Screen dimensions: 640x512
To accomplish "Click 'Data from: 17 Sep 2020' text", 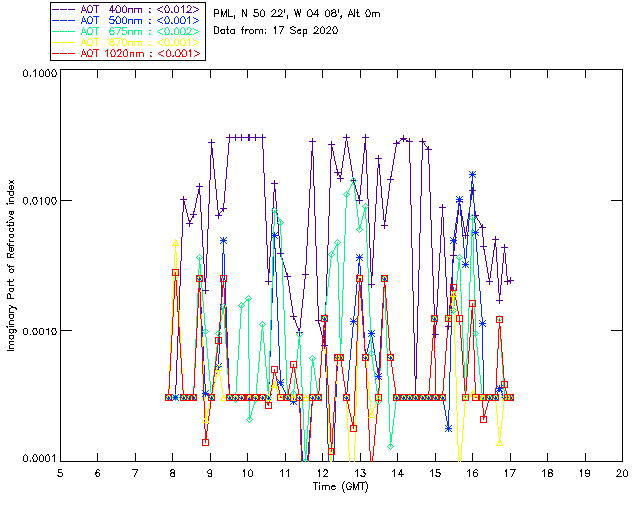I will click(276, 31).
